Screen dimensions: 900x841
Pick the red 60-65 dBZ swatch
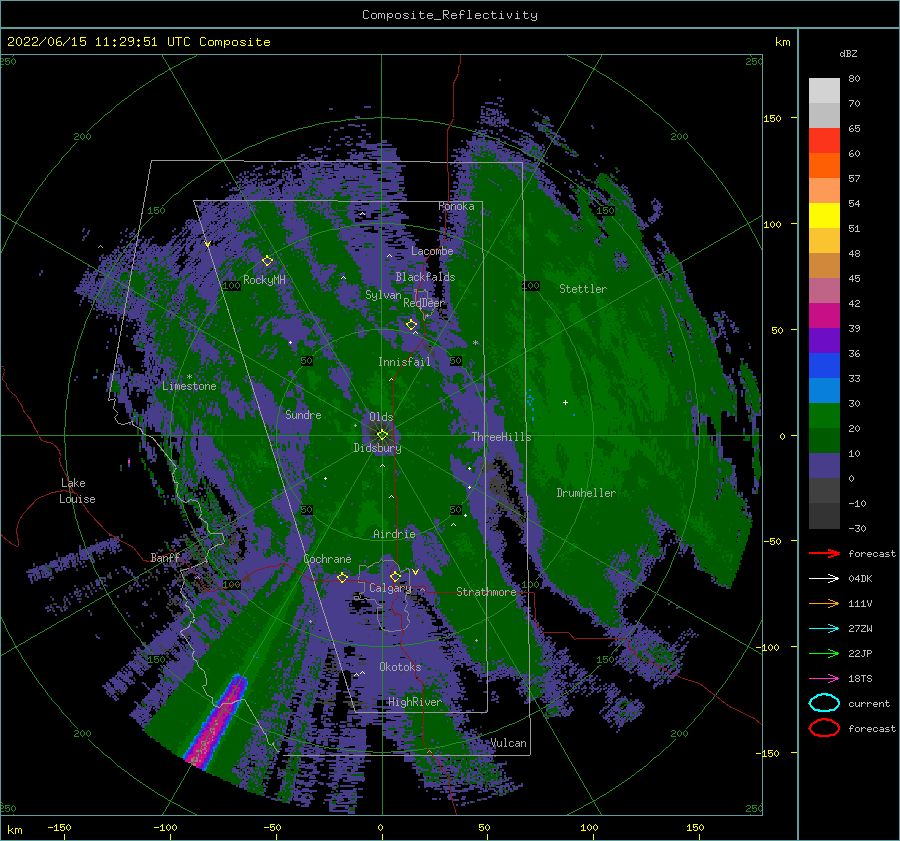pyautogui.click(x=824, y=141)
